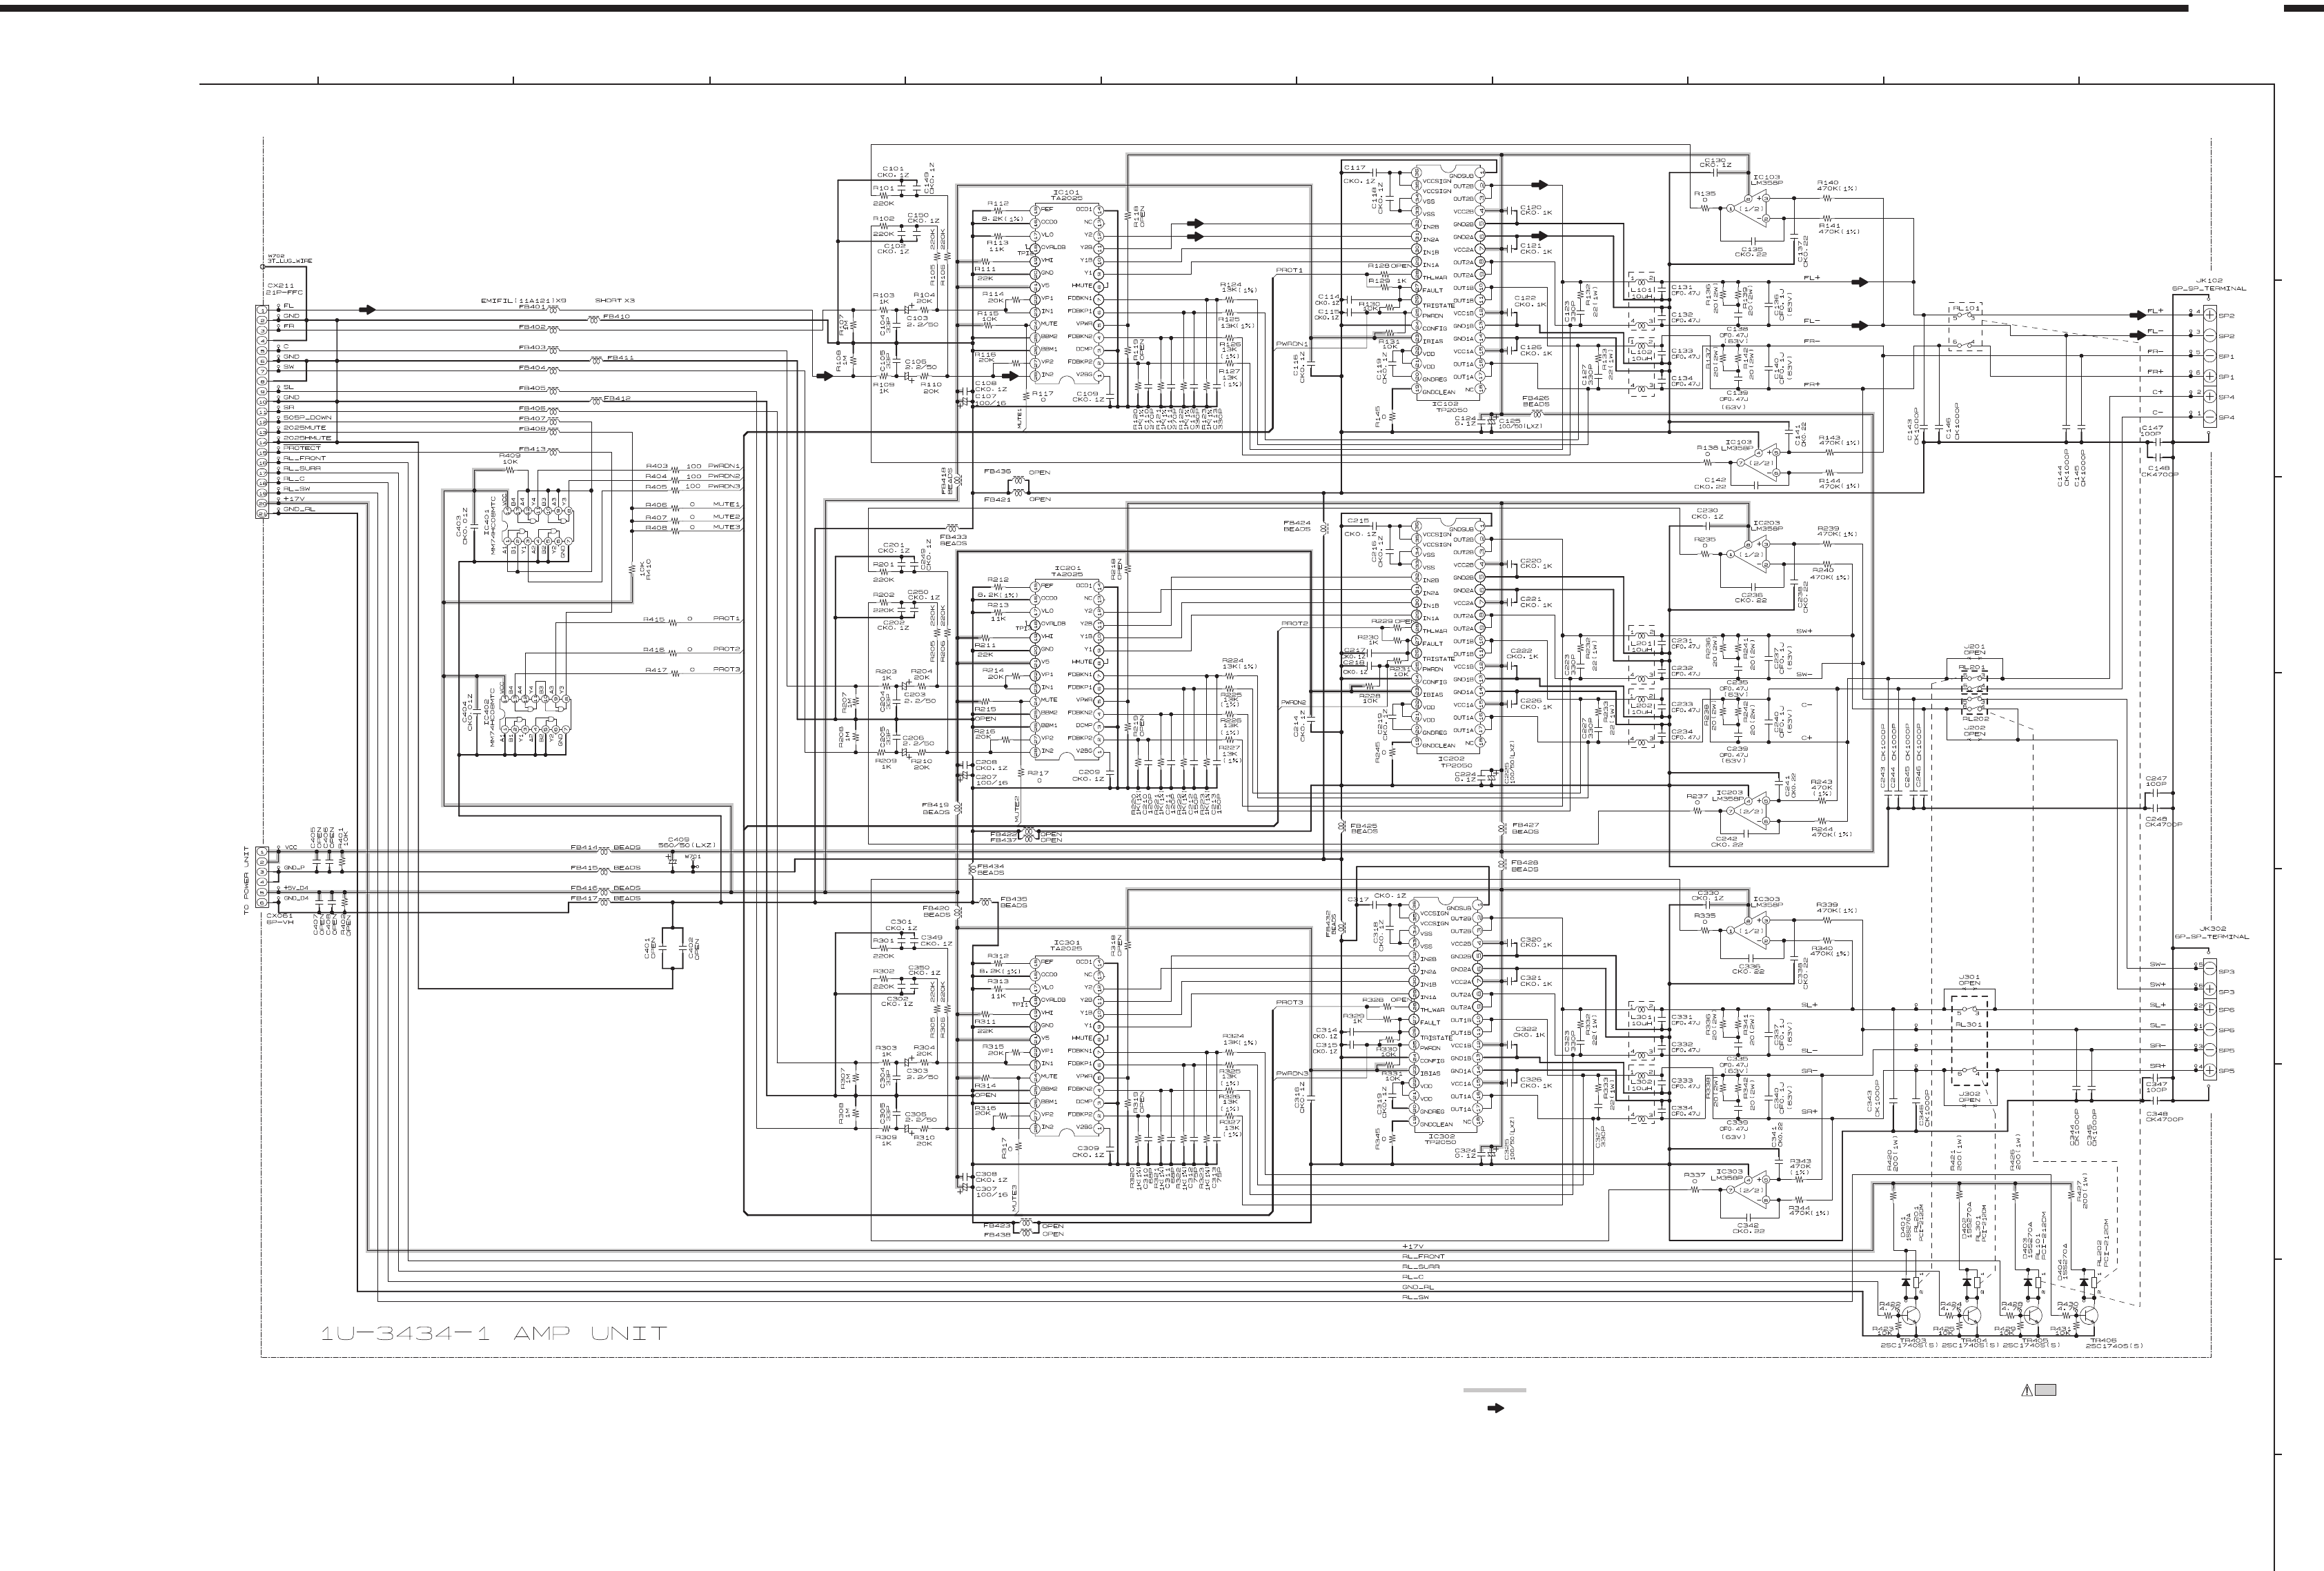Image resolution: width=2324 pixels, height=1571 pixels.
Task: Click the R409 10K resistor symbol
Action: [x=509, y=469]
